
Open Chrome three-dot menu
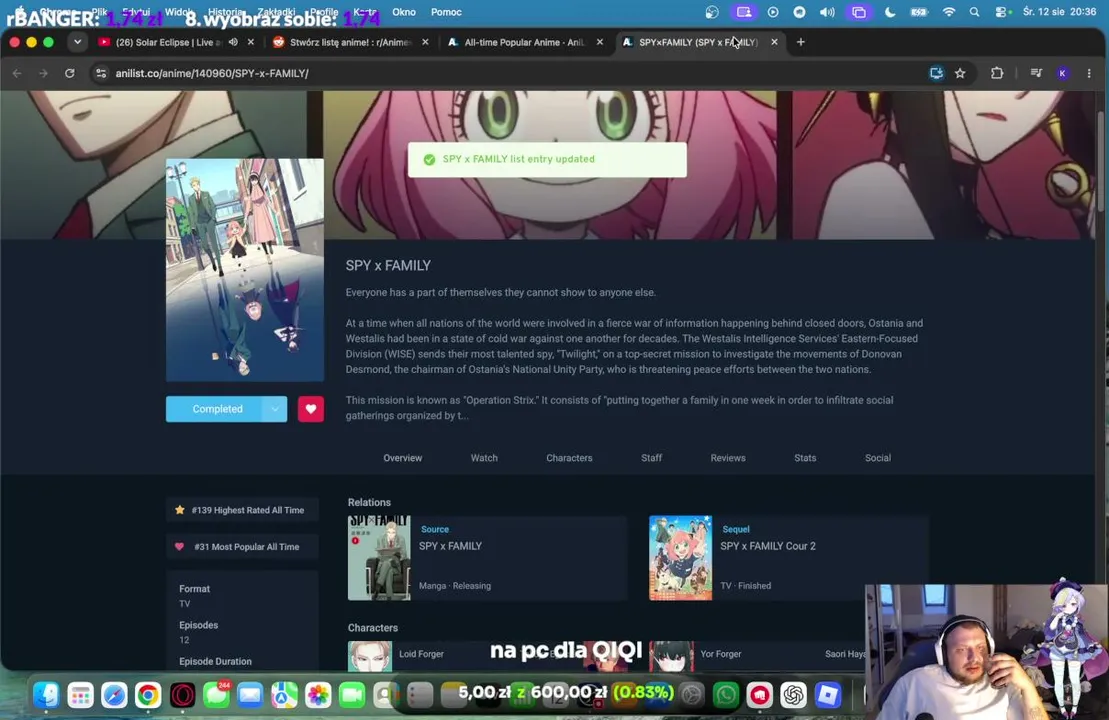[1088, 73]
